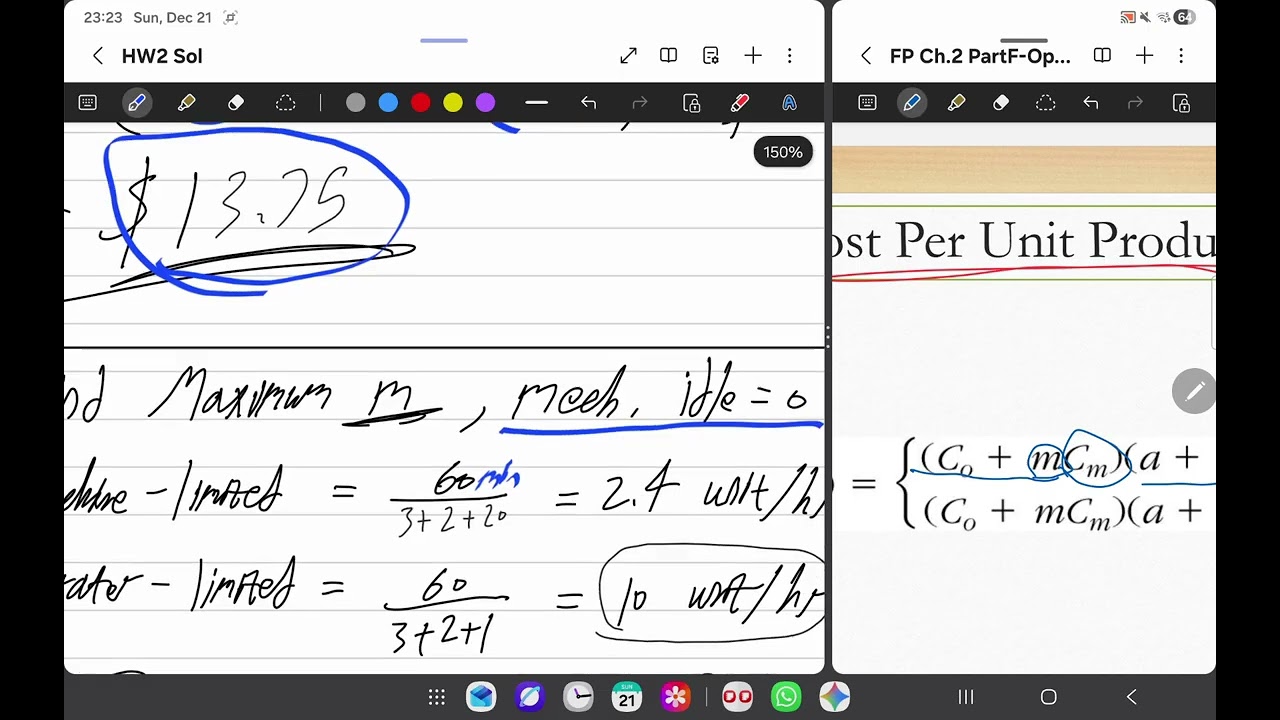This screenshot has height=720, width=1280.
Task: Select the highlighter tool in HW2 Sol toolbar
Action: (x=186, y=103)
